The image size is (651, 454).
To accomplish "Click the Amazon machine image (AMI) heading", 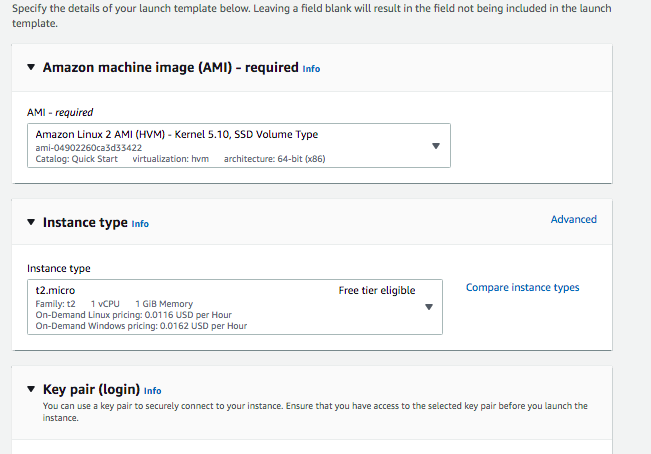I will [x=170, y=68].
